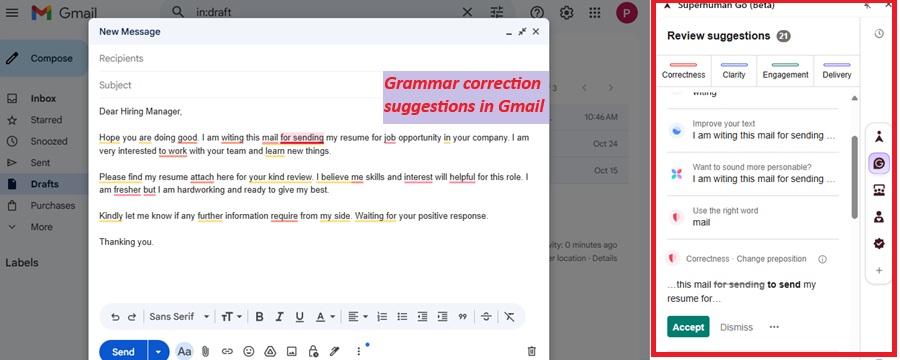Apply italic formatting

point(280,317)
